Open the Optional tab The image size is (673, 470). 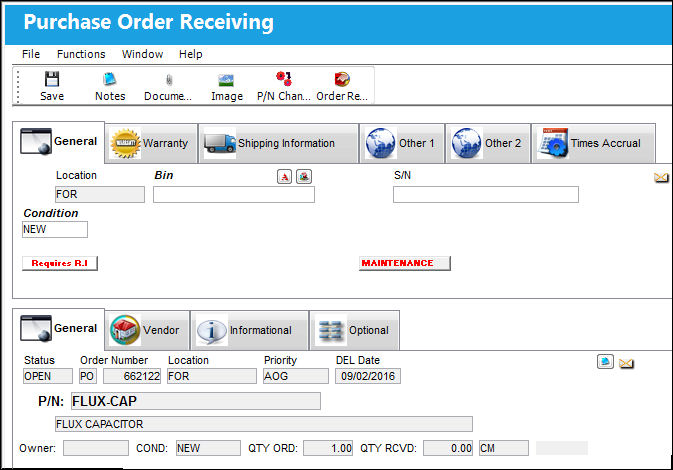[x=355, y=330]
